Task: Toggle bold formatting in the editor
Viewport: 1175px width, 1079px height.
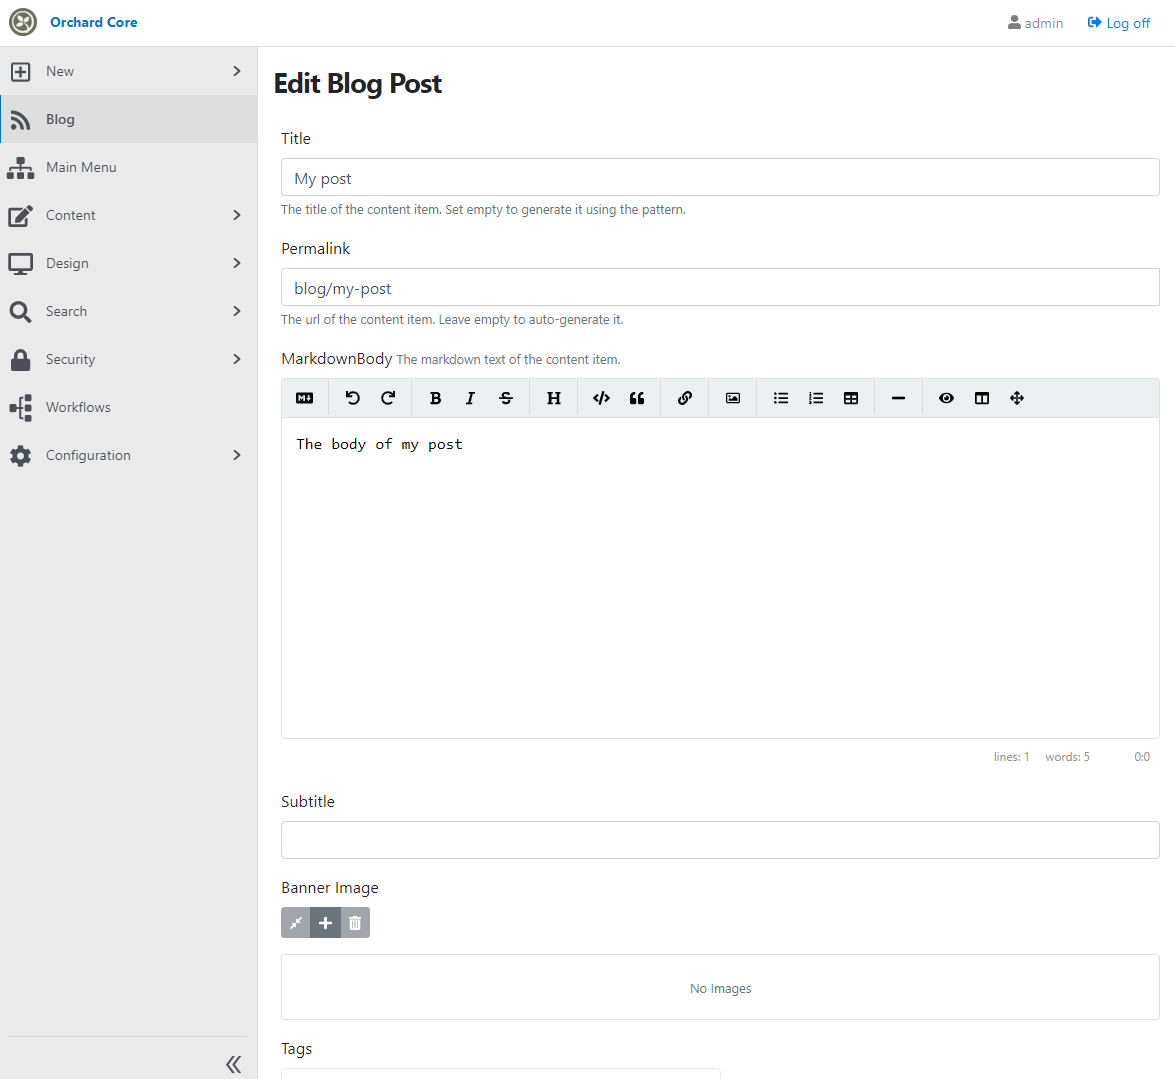Action: click(435, 398)
